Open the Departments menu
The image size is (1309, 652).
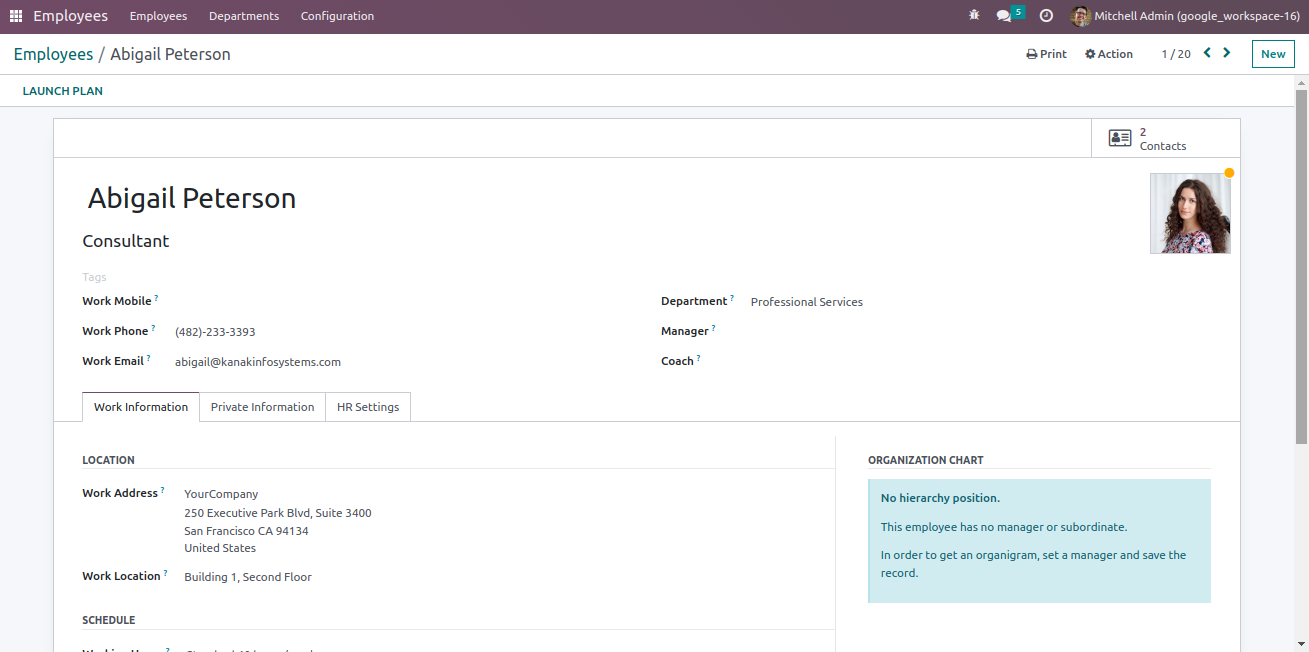pyautogui.click(x=244, y=16)
